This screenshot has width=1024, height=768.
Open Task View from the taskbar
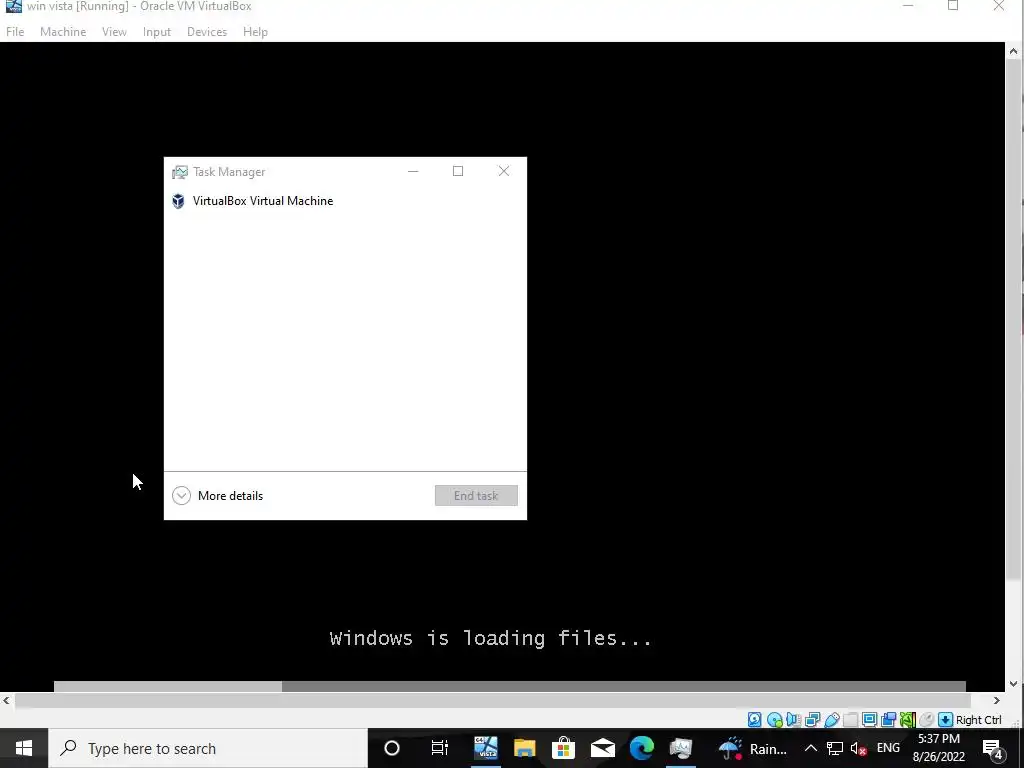coord(440,748)
